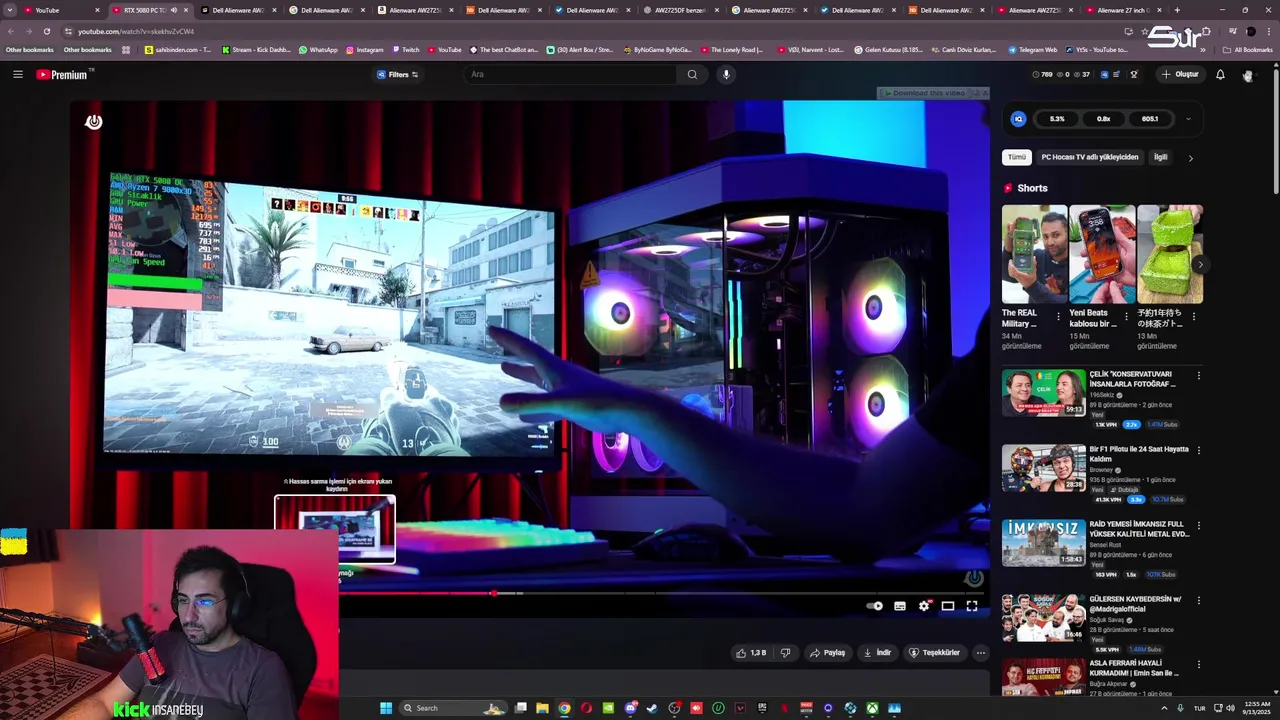The width and height of the screenshot is (1280, 720).
Task: Select the Tümü filter chip
Action: point(1017,157)
